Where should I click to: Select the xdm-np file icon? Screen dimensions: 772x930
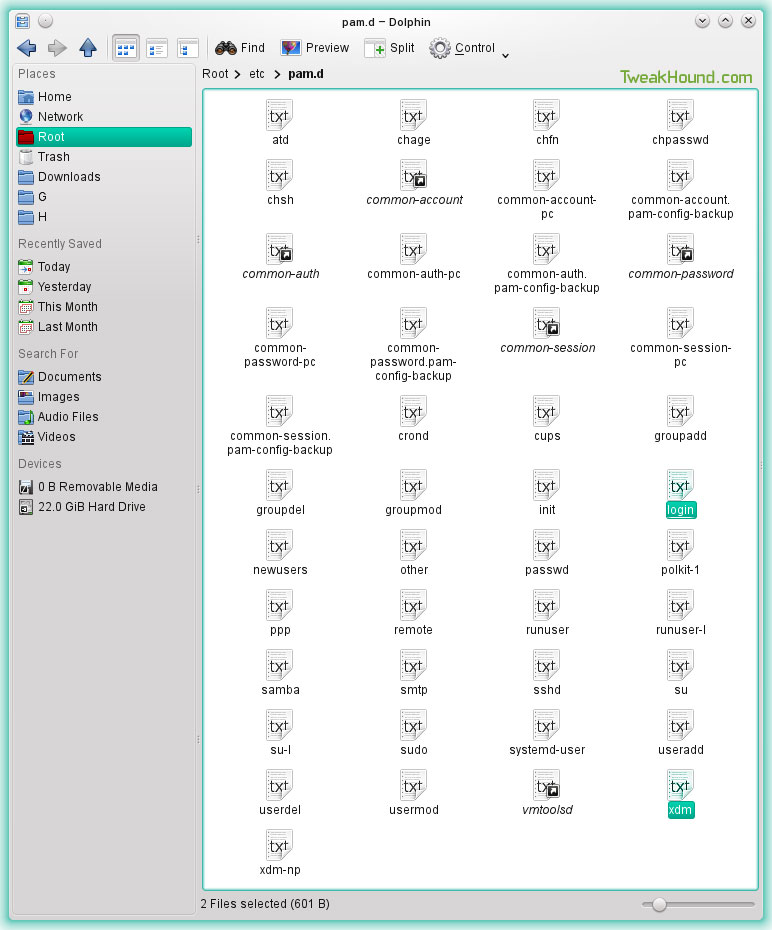279,846
